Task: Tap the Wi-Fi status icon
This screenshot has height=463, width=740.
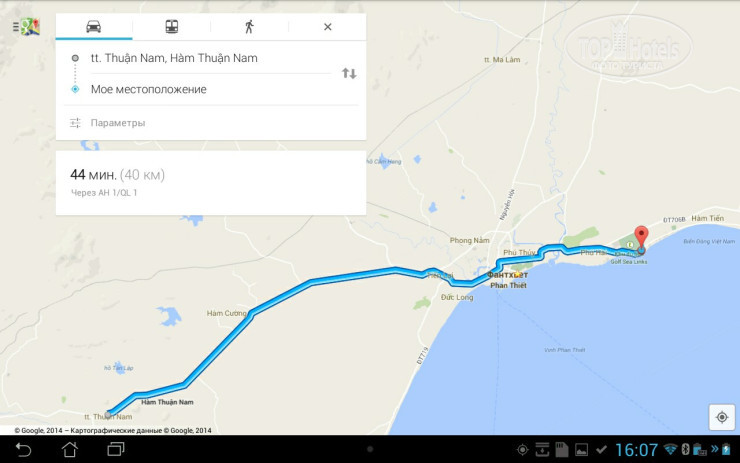Action: [x=670, y=449]
